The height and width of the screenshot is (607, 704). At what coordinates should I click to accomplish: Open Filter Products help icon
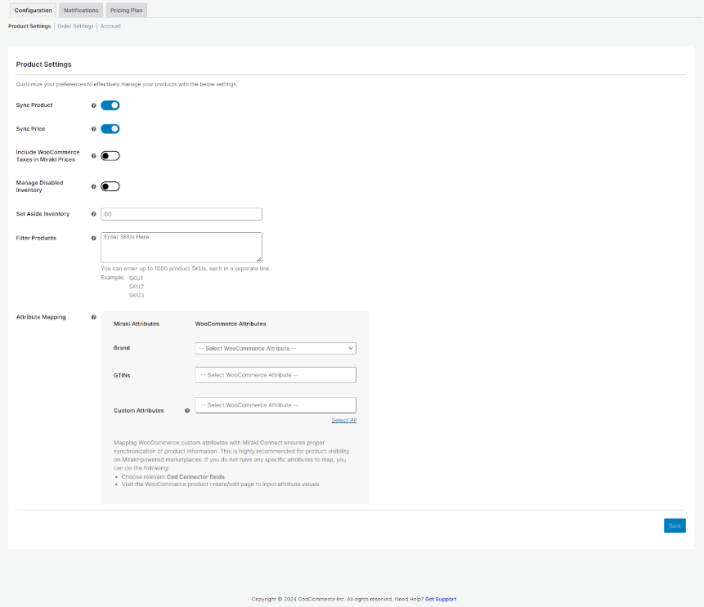coord(94,238)
